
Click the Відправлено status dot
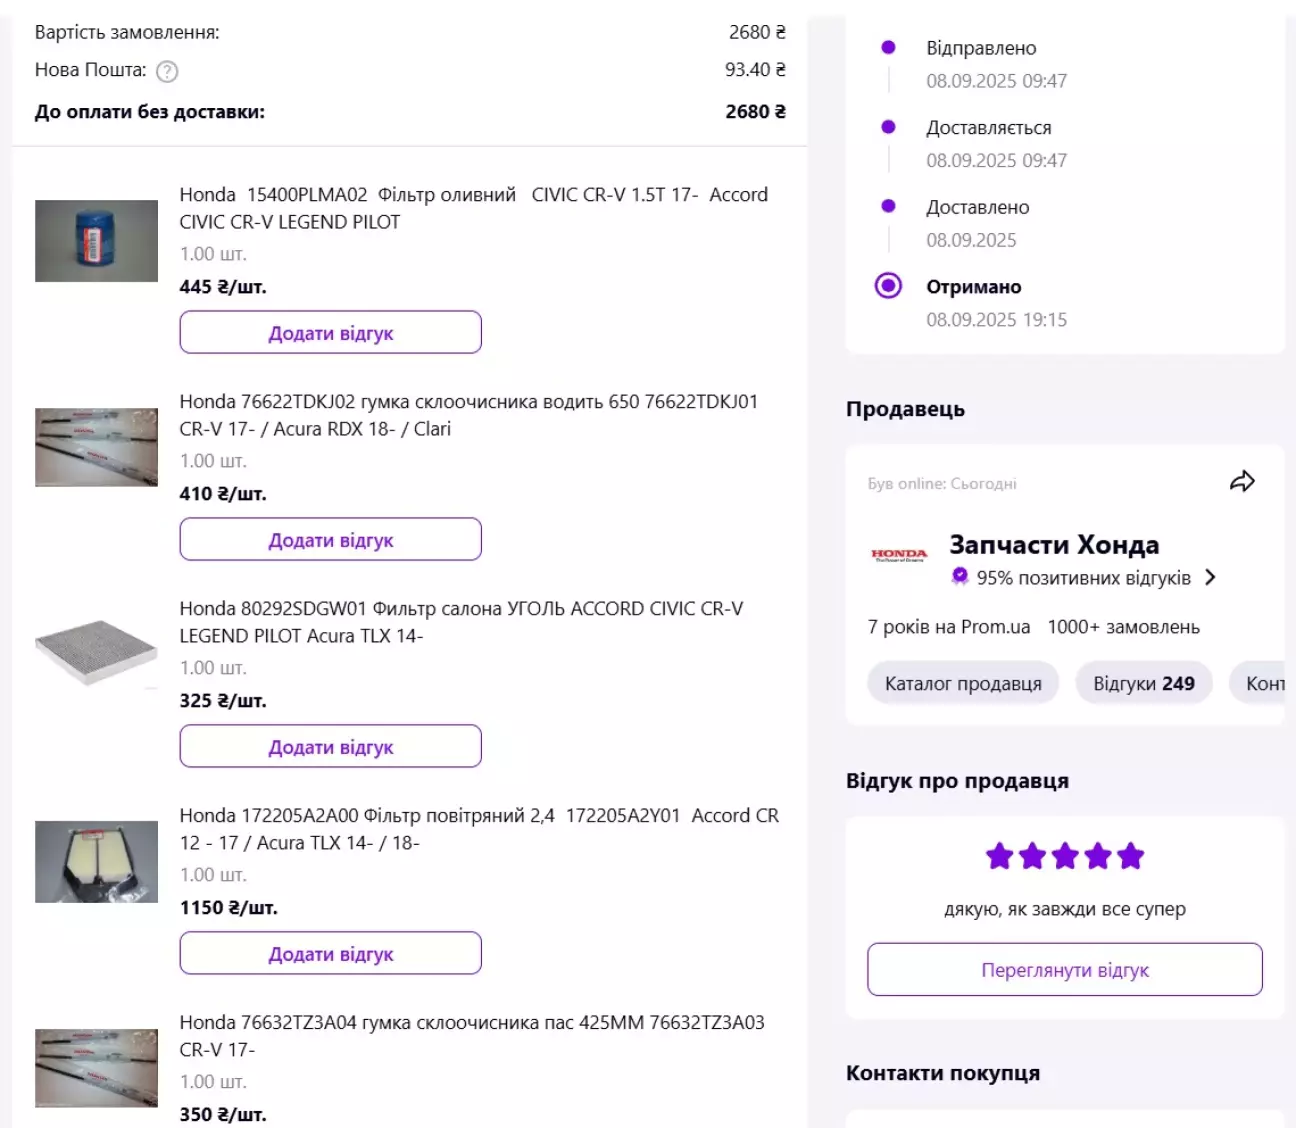(888, 47)
